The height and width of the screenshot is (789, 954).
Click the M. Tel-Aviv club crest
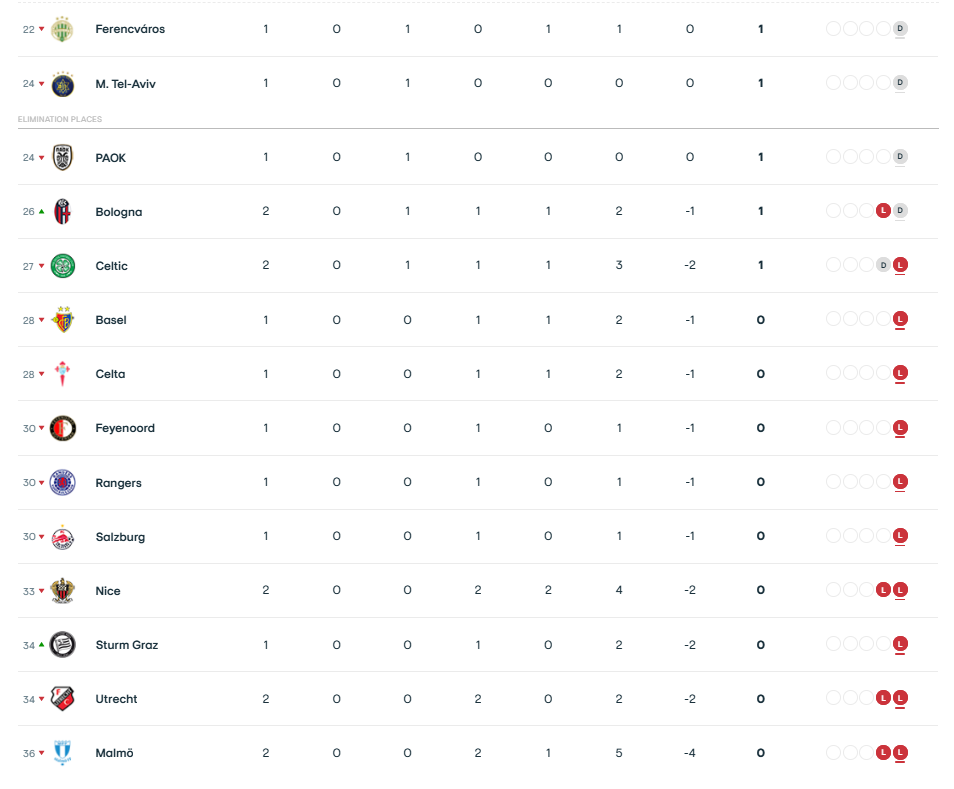coord(63,84)
